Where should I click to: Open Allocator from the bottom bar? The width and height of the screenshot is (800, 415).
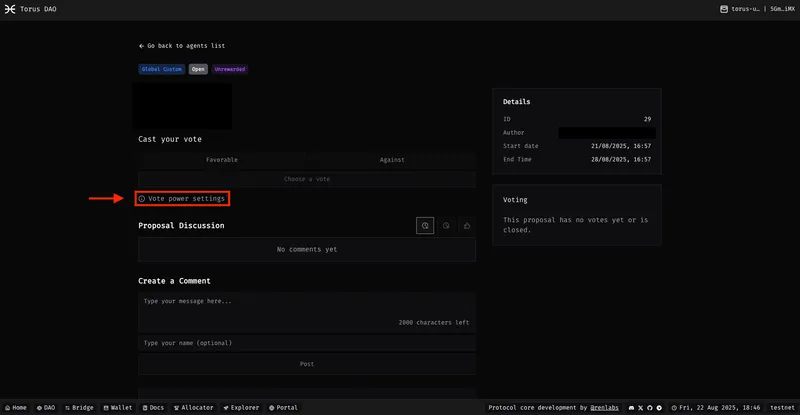pos(195,408)
